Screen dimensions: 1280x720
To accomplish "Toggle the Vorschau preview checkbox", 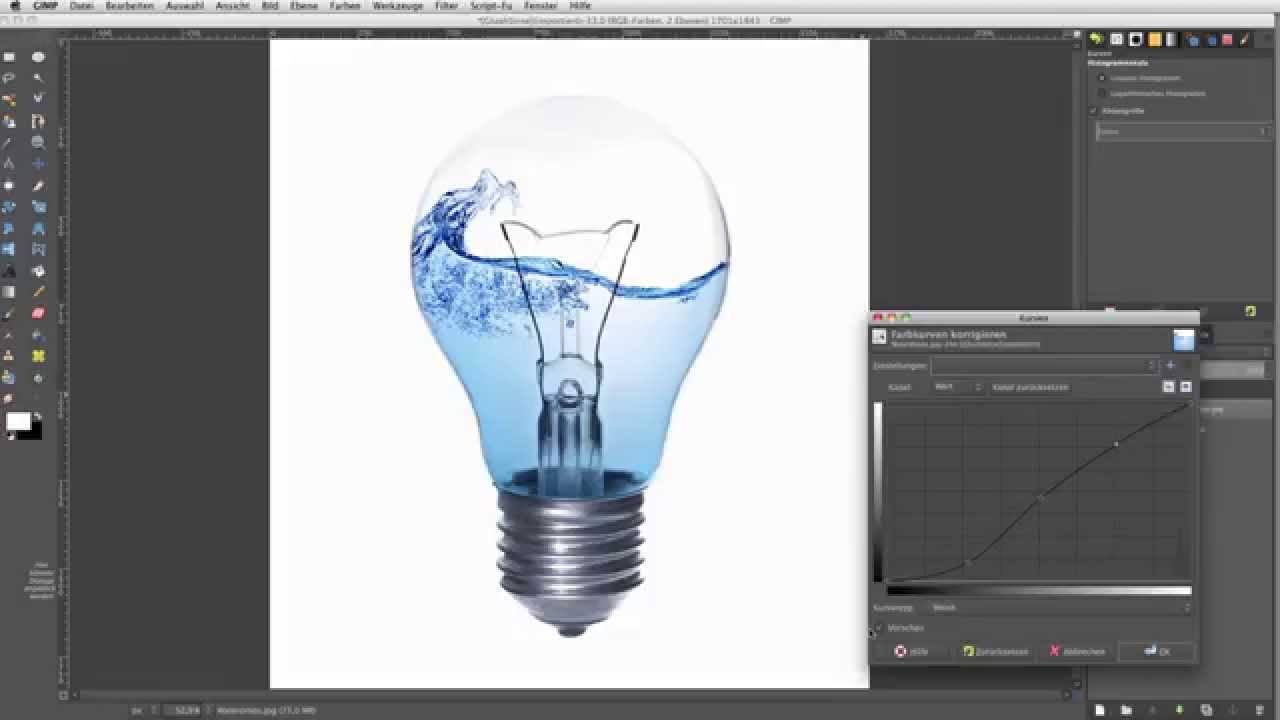I will 878,628.
